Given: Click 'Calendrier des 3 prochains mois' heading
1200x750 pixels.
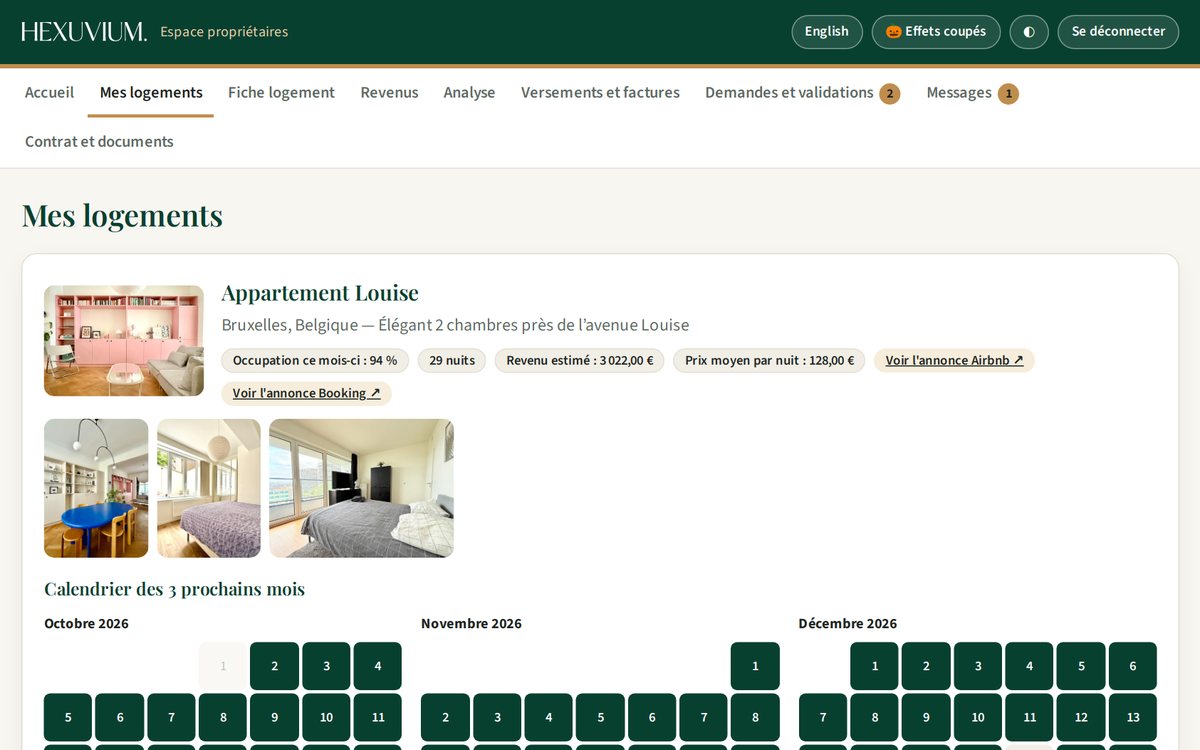Looking at the screenshot, I should click(174, 589).
